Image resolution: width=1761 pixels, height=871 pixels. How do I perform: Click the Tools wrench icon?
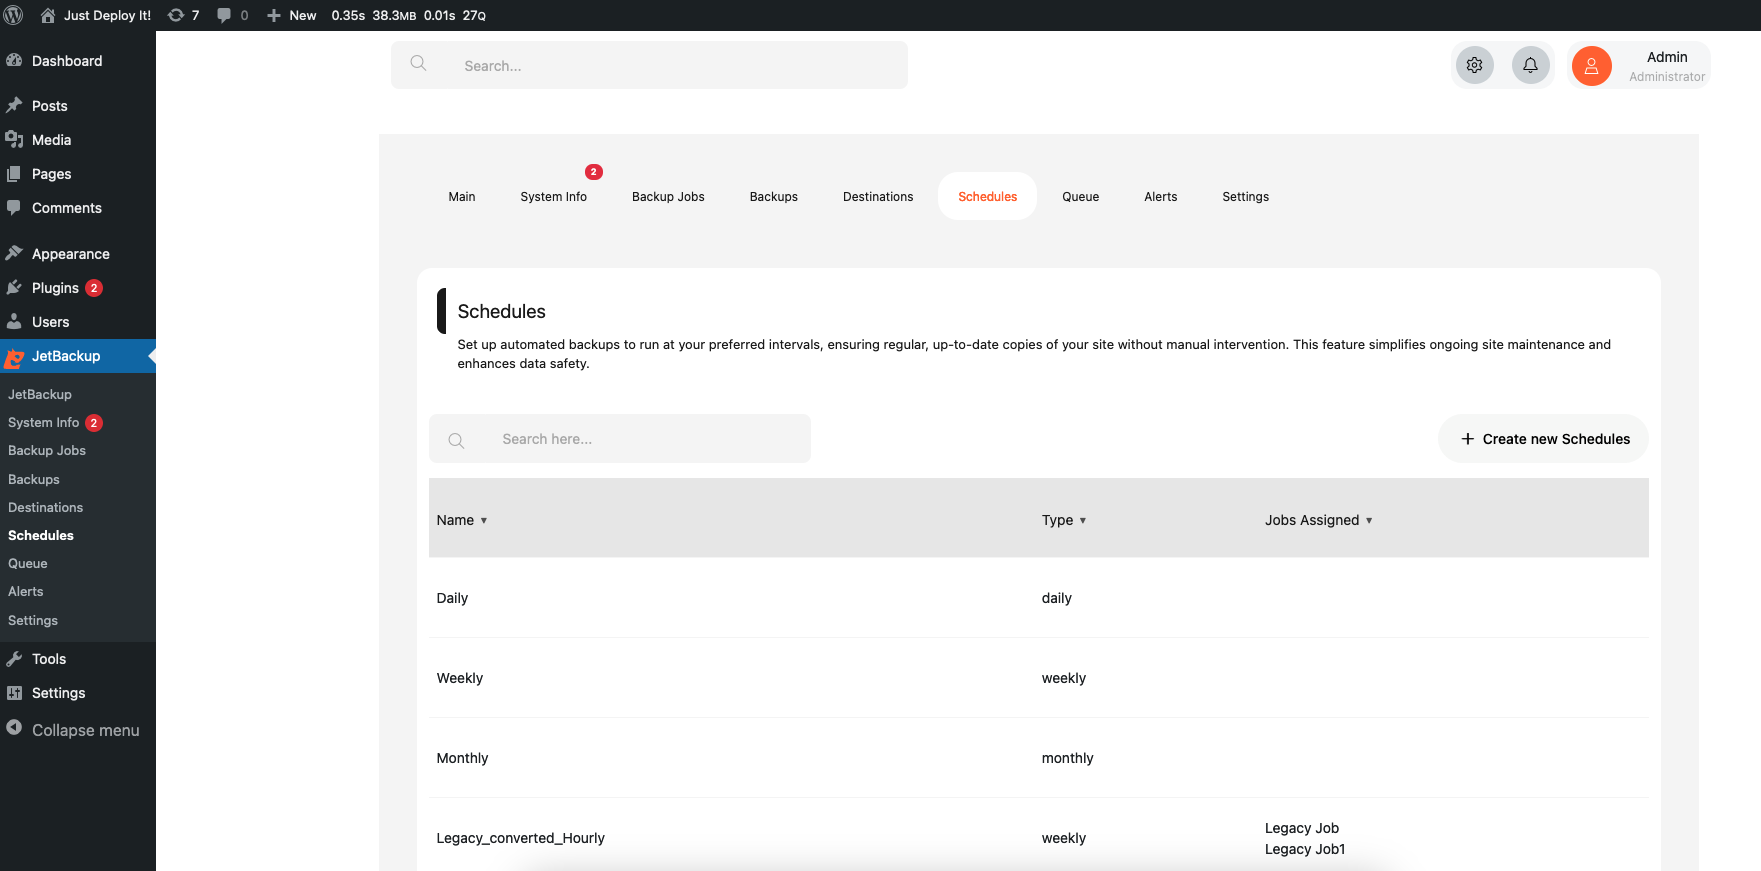tap(14, 658)
